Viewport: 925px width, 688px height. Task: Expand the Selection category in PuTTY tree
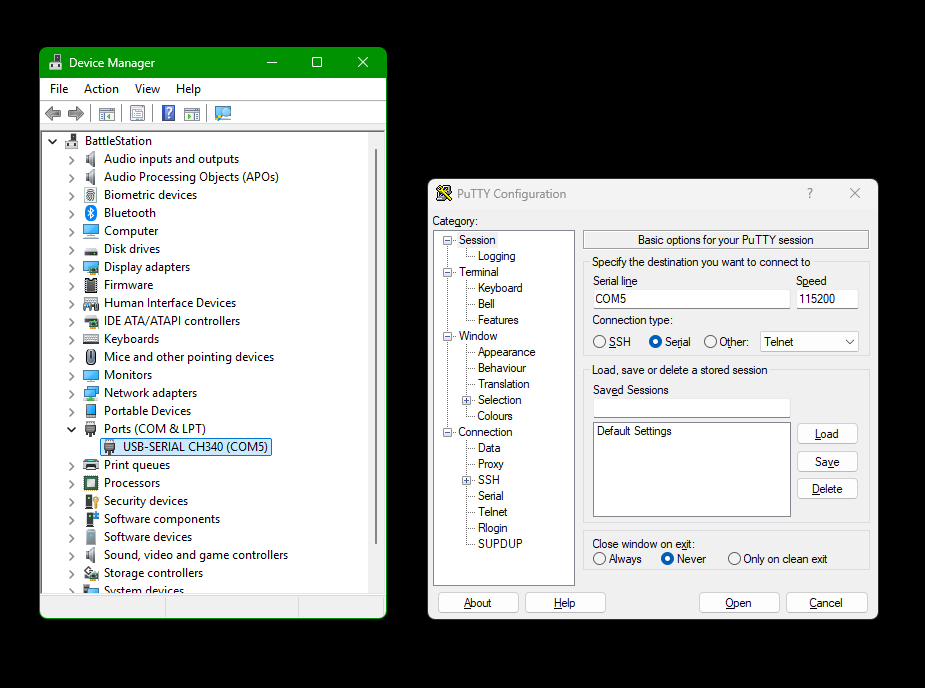pos(467,400)
